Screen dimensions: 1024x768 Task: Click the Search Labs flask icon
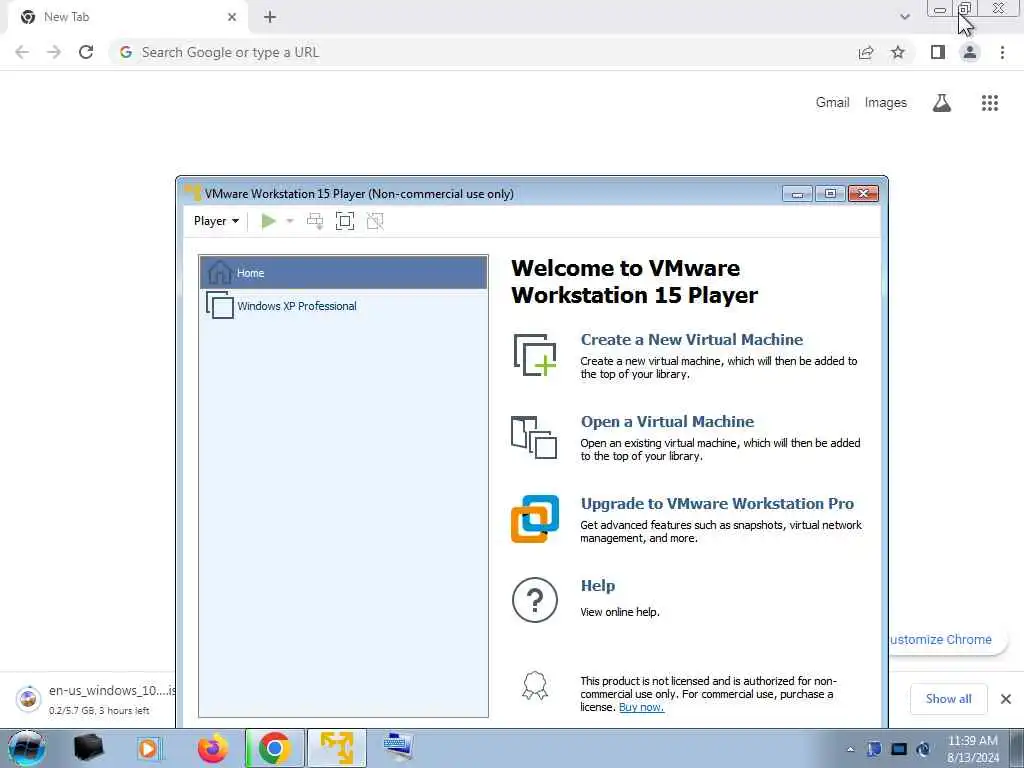(x=942, y=103)
